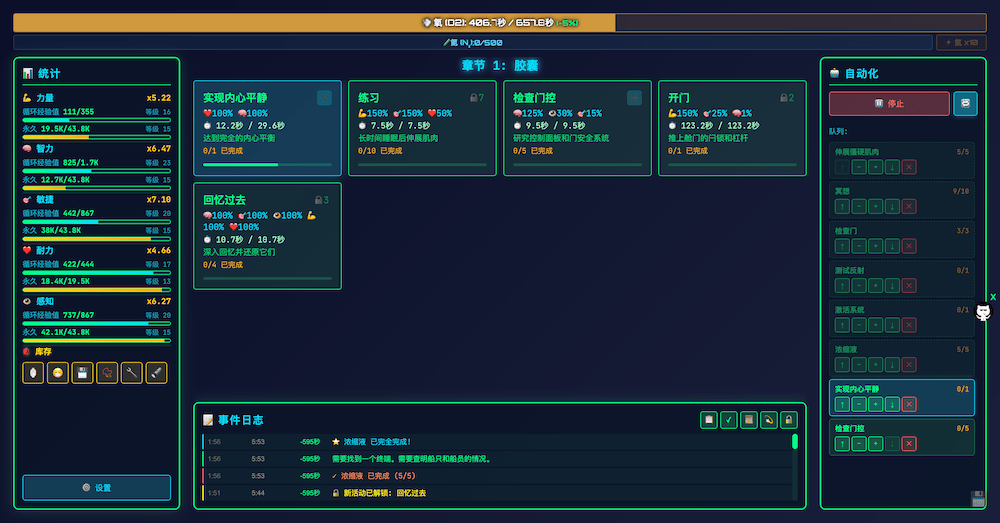Click the clipboard icon in 事件日志 header
This screenshot has height=523, width=1000.
(x=708, y=420)
